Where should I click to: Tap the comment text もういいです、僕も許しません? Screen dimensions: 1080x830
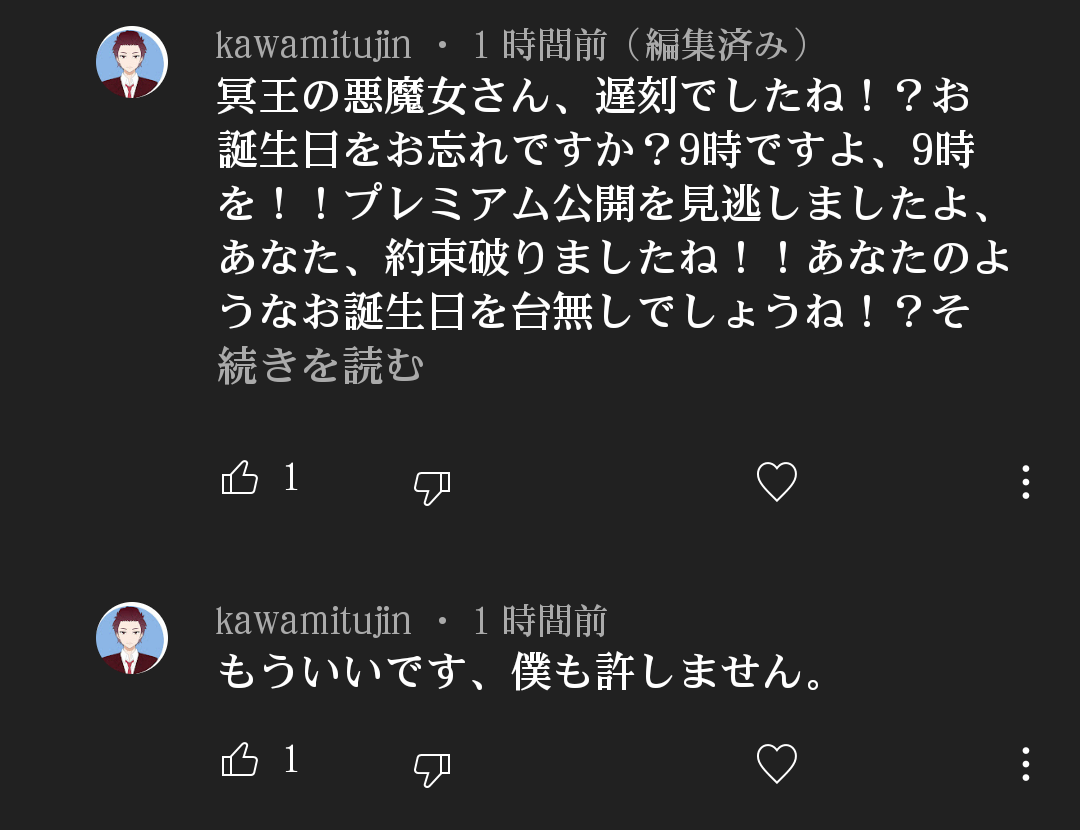coord(520,673)
